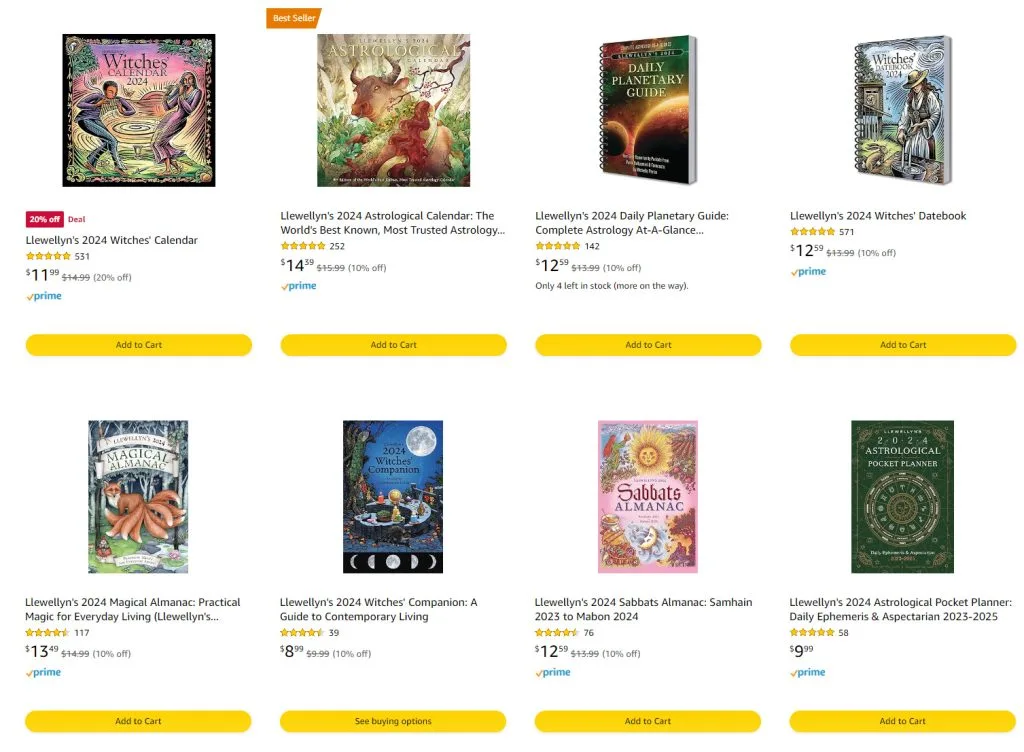Click the Witches' Companion cover thumbnail
Screen dimensions: 1024x752
point(393,496)
